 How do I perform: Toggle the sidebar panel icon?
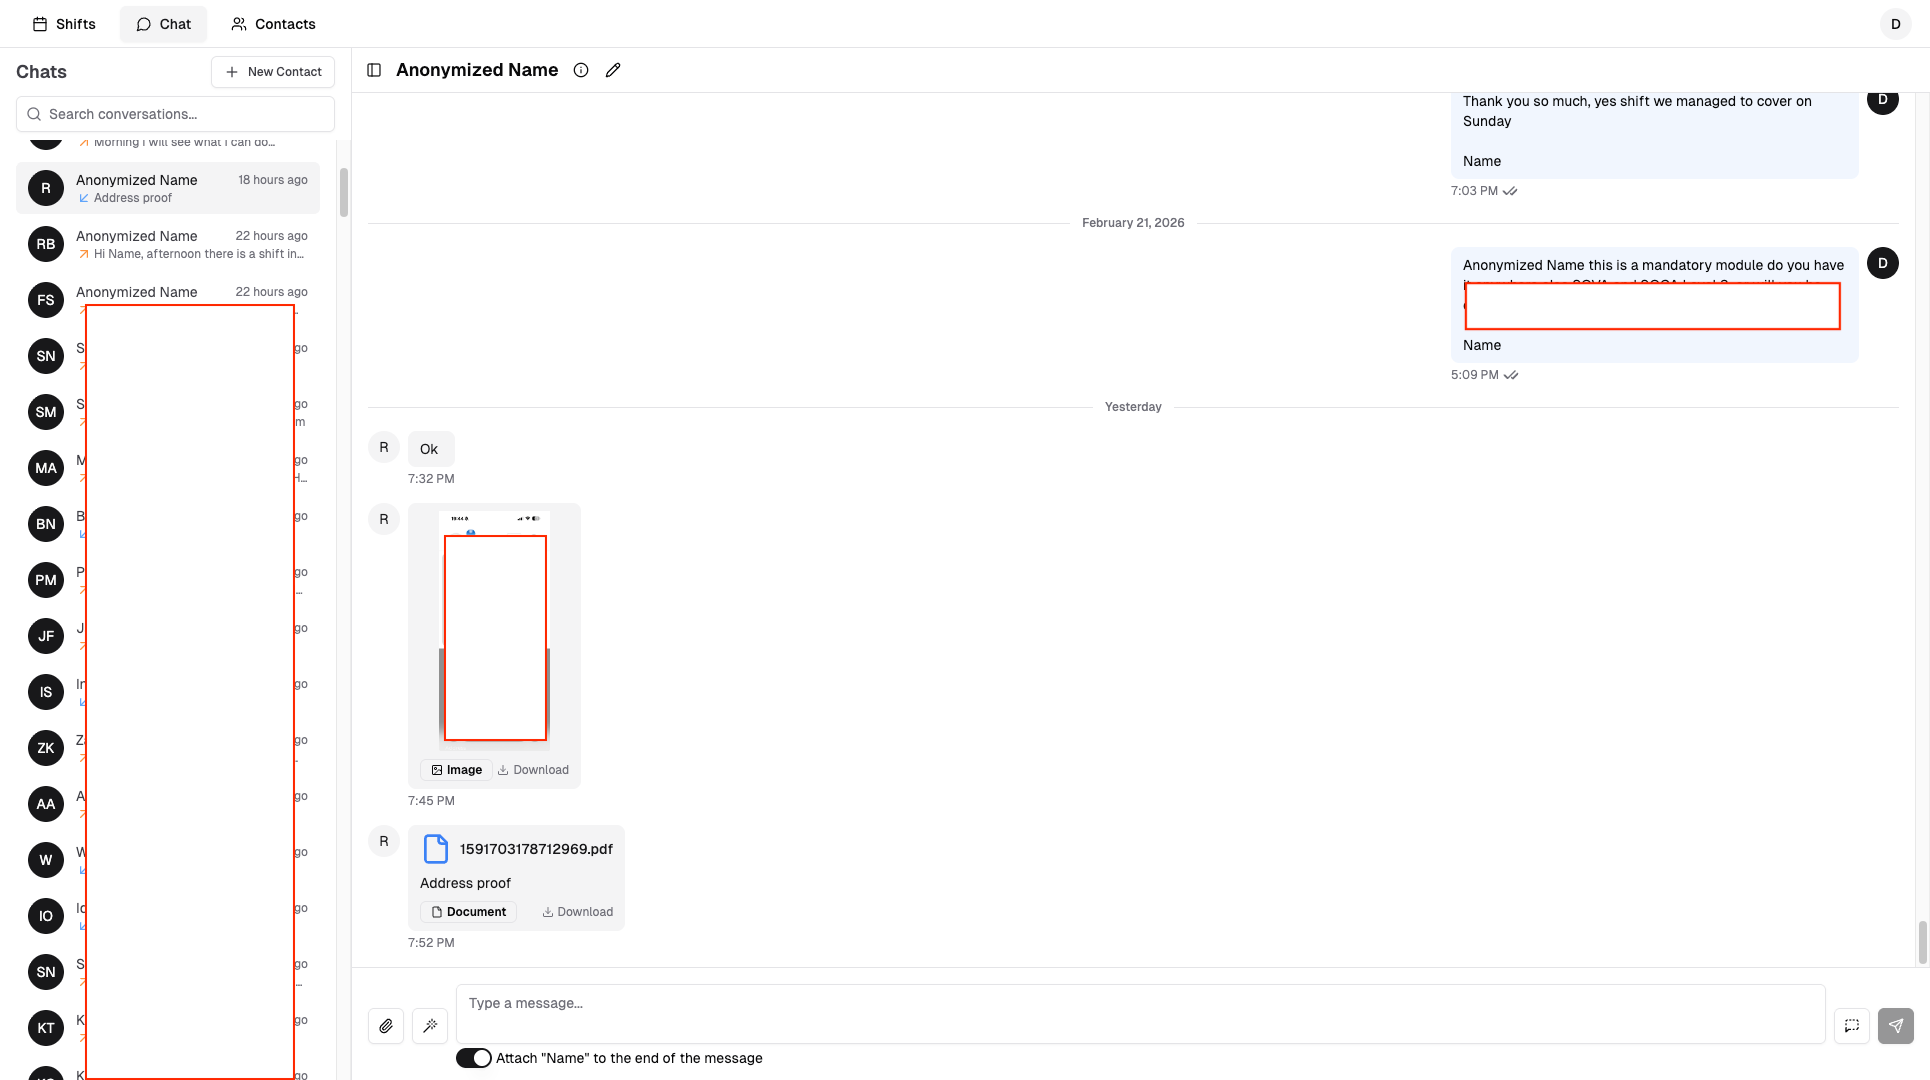pos(374,70)
